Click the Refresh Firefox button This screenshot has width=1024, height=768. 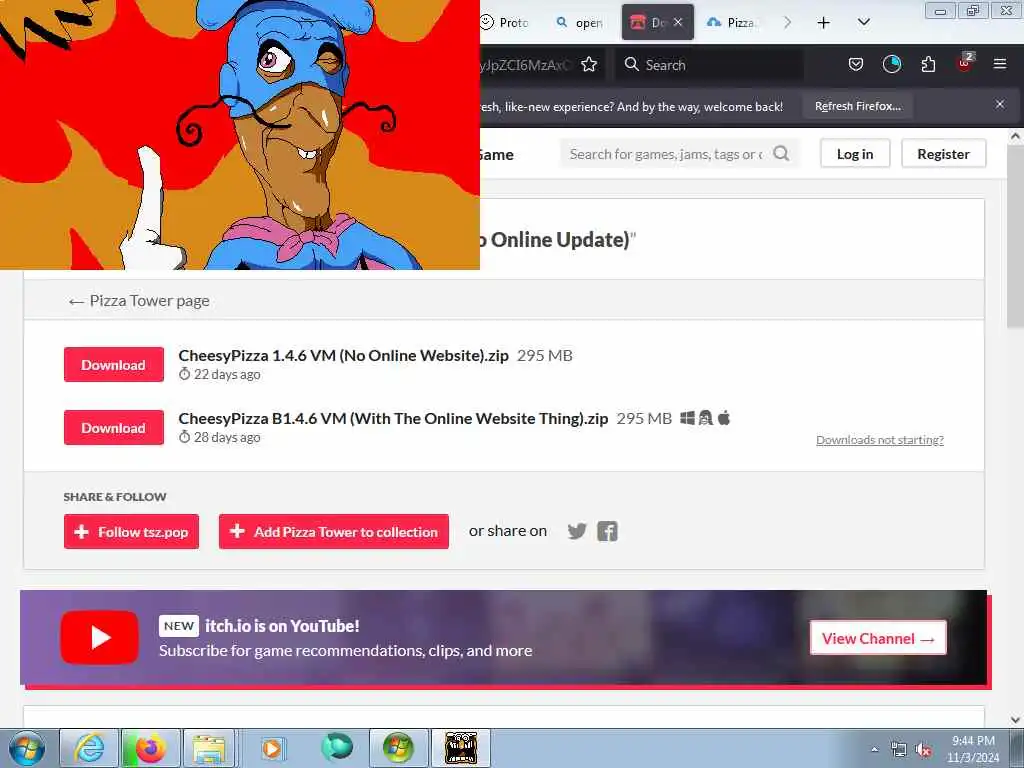[x=858, y=106]
